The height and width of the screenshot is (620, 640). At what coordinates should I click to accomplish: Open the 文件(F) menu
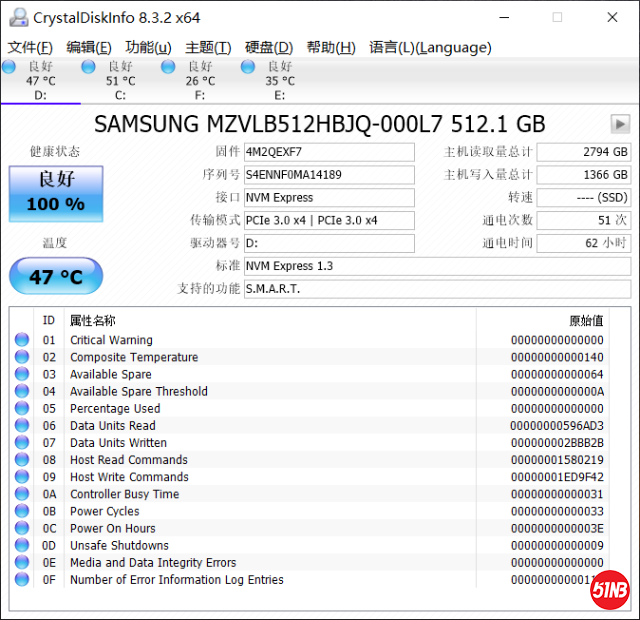click(x=30, y=47)
